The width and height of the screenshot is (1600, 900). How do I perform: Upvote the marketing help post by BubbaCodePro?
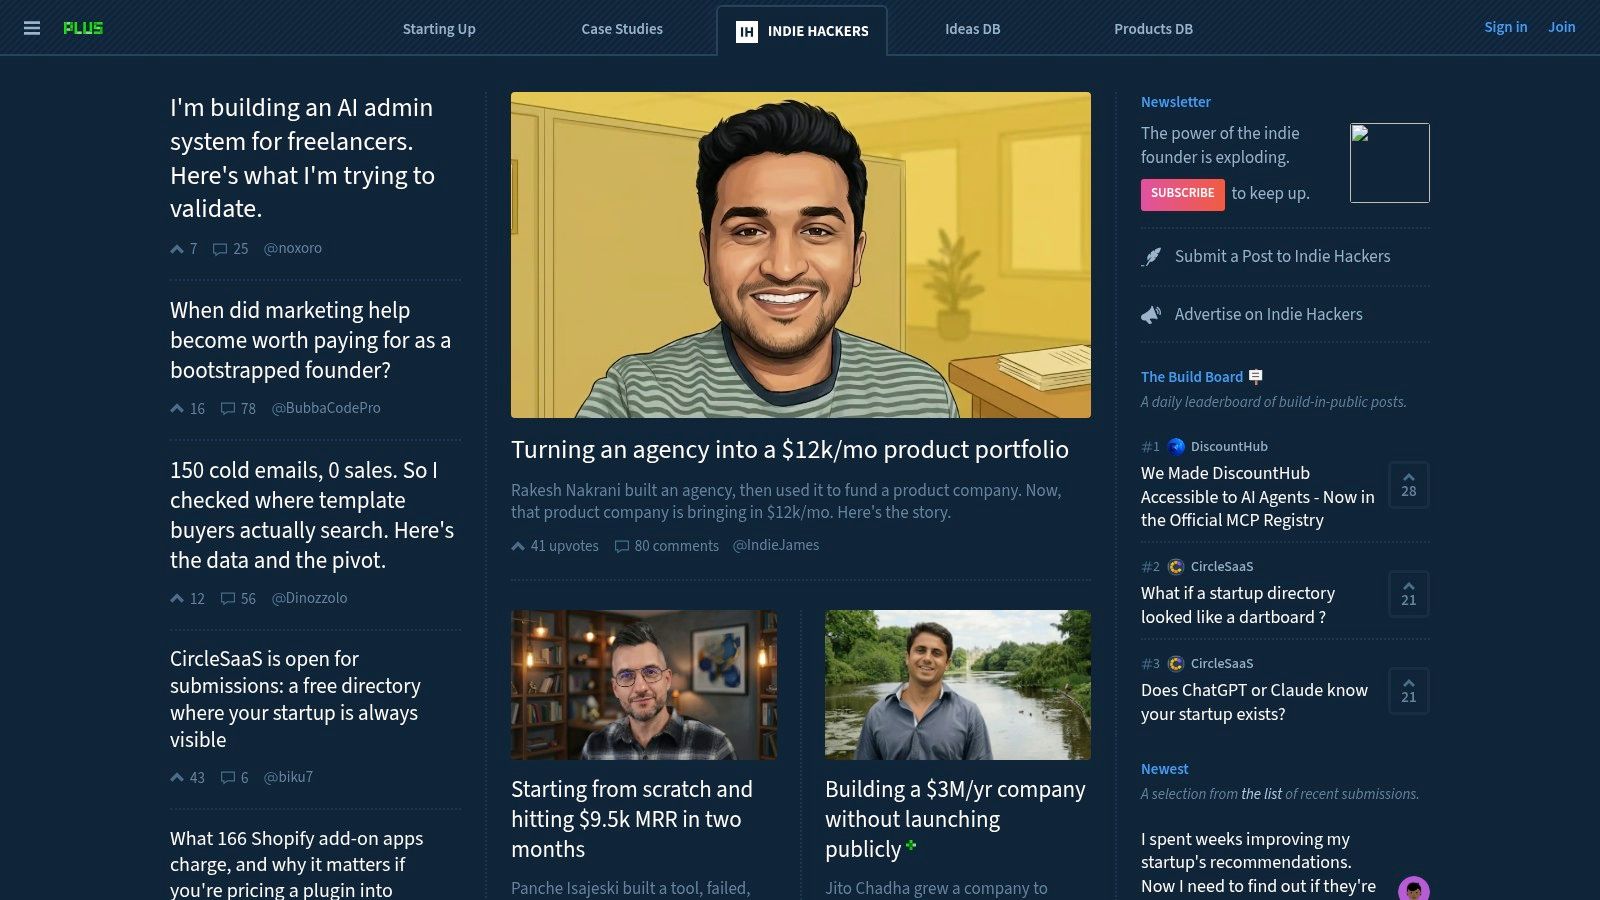(x=177, y=408)
